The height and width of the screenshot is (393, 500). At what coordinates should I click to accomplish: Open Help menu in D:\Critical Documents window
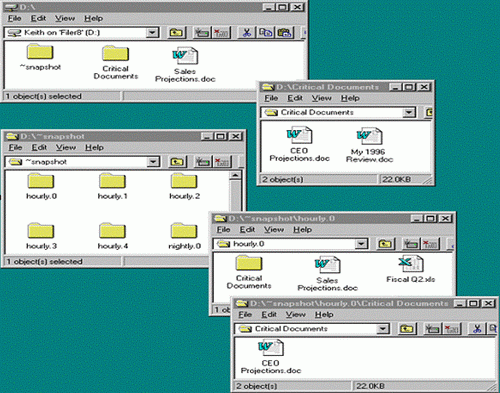[x=350, y=98]
